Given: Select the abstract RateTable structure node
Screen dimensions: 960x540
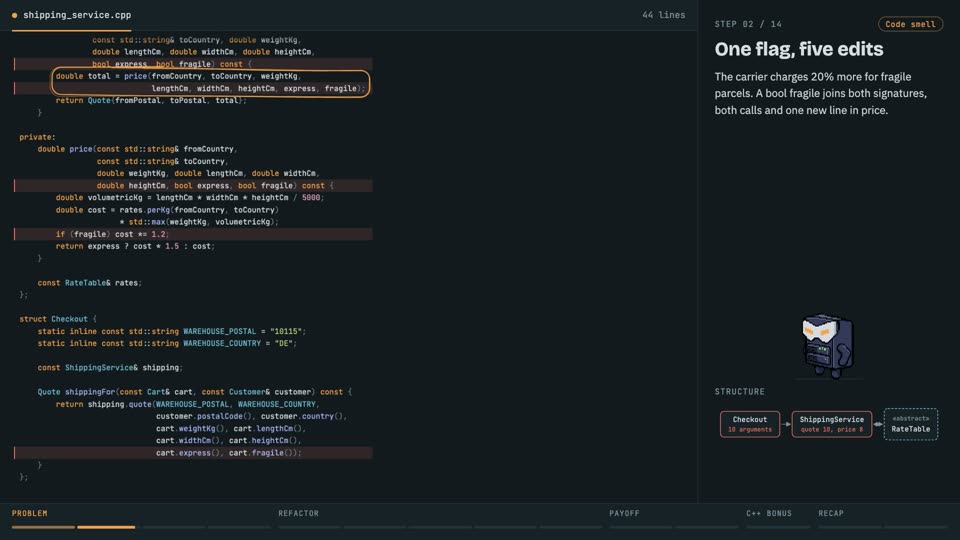Looking at the screenshot, I should coord(910,424).
